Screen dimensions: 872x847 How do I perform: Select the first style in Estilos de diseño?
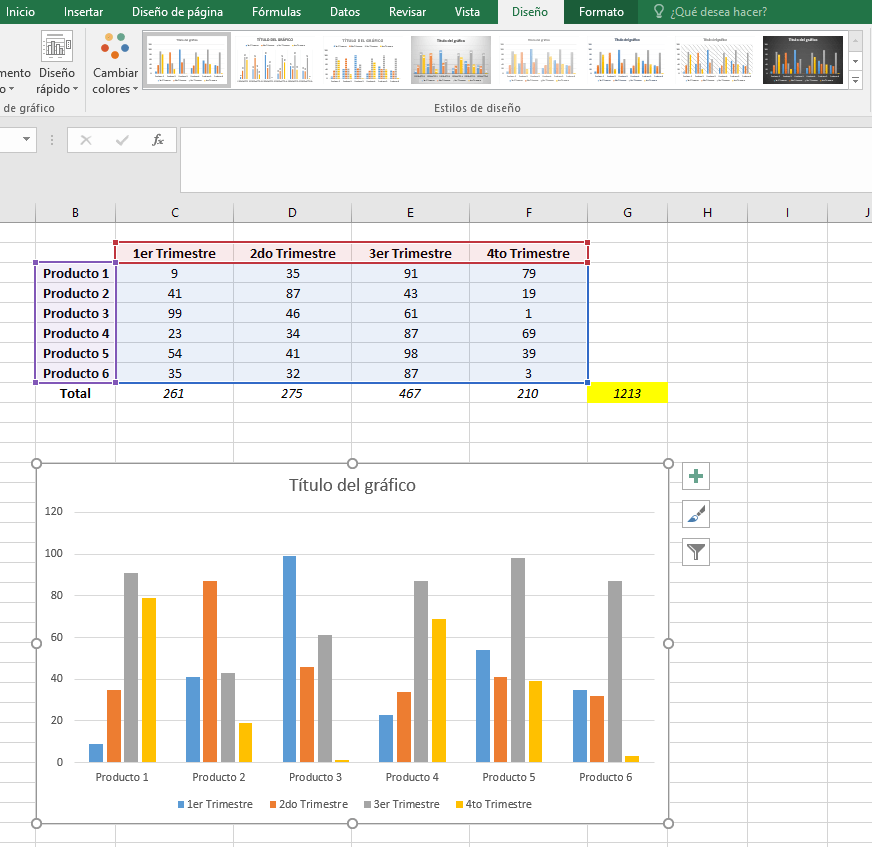(x=186, y=59)
